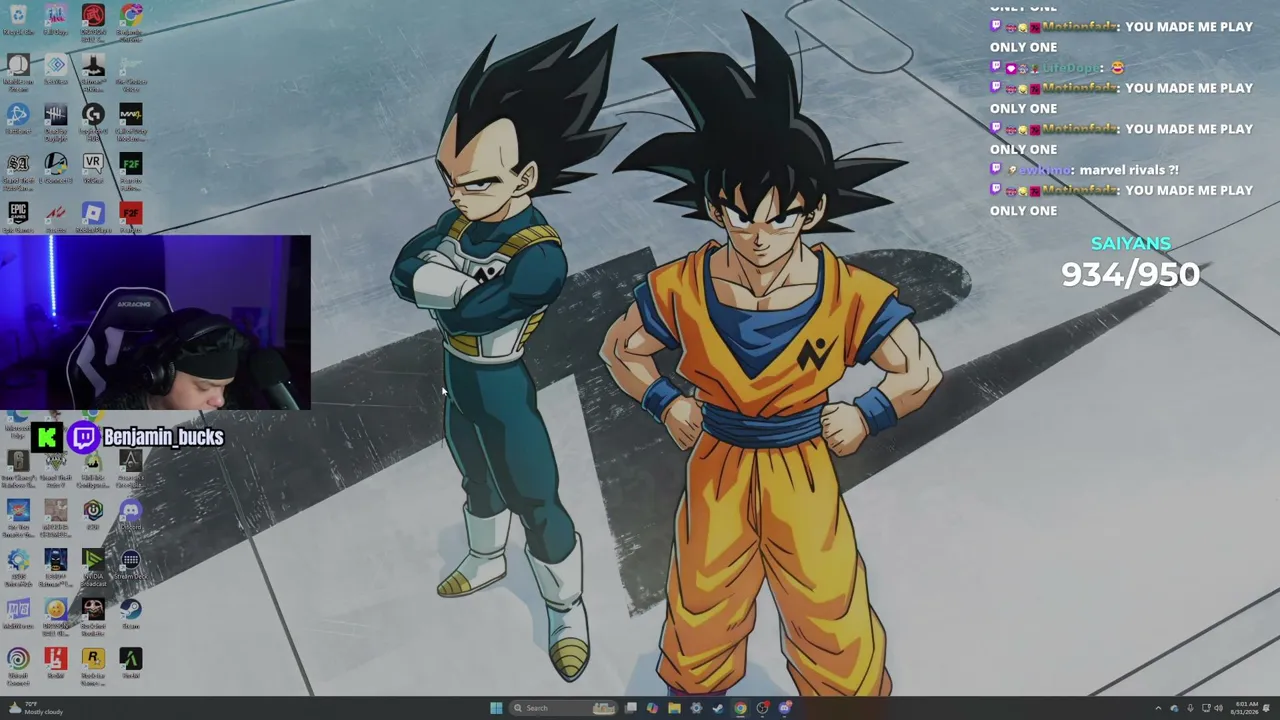Viewport: 1280px width, 720px height.
Task: Launch the Buckshot Roulette desktop shortcut
Action: [x=93, y=609]
